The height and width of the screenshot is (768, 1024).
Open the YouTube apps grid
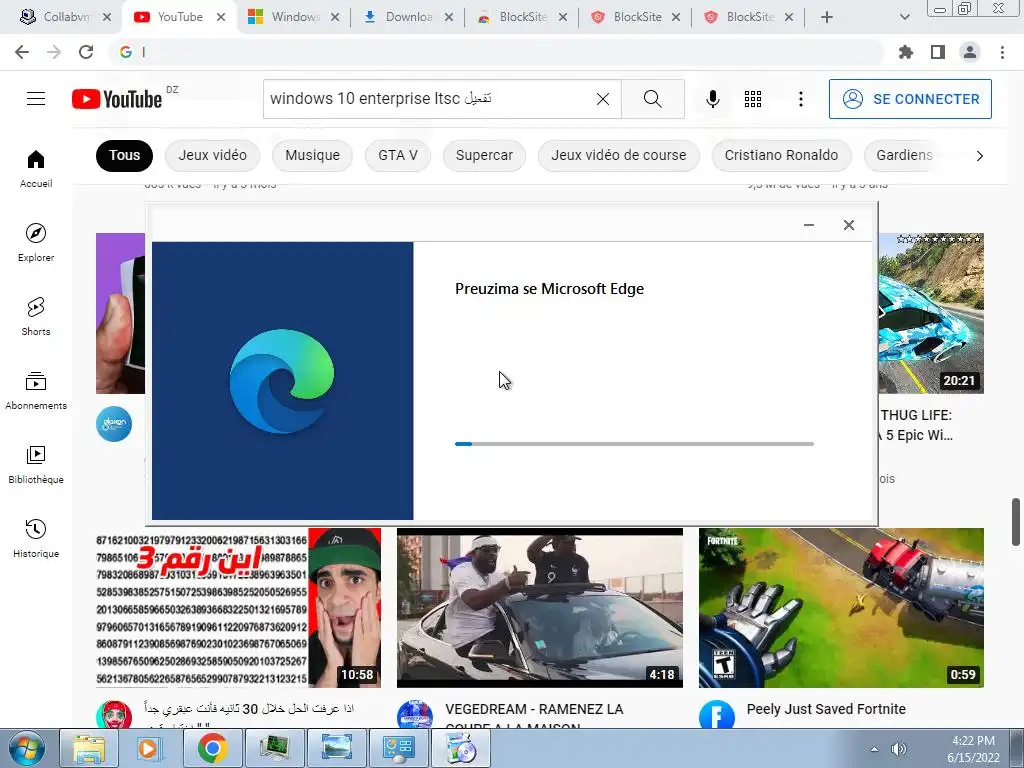(752, 99)
